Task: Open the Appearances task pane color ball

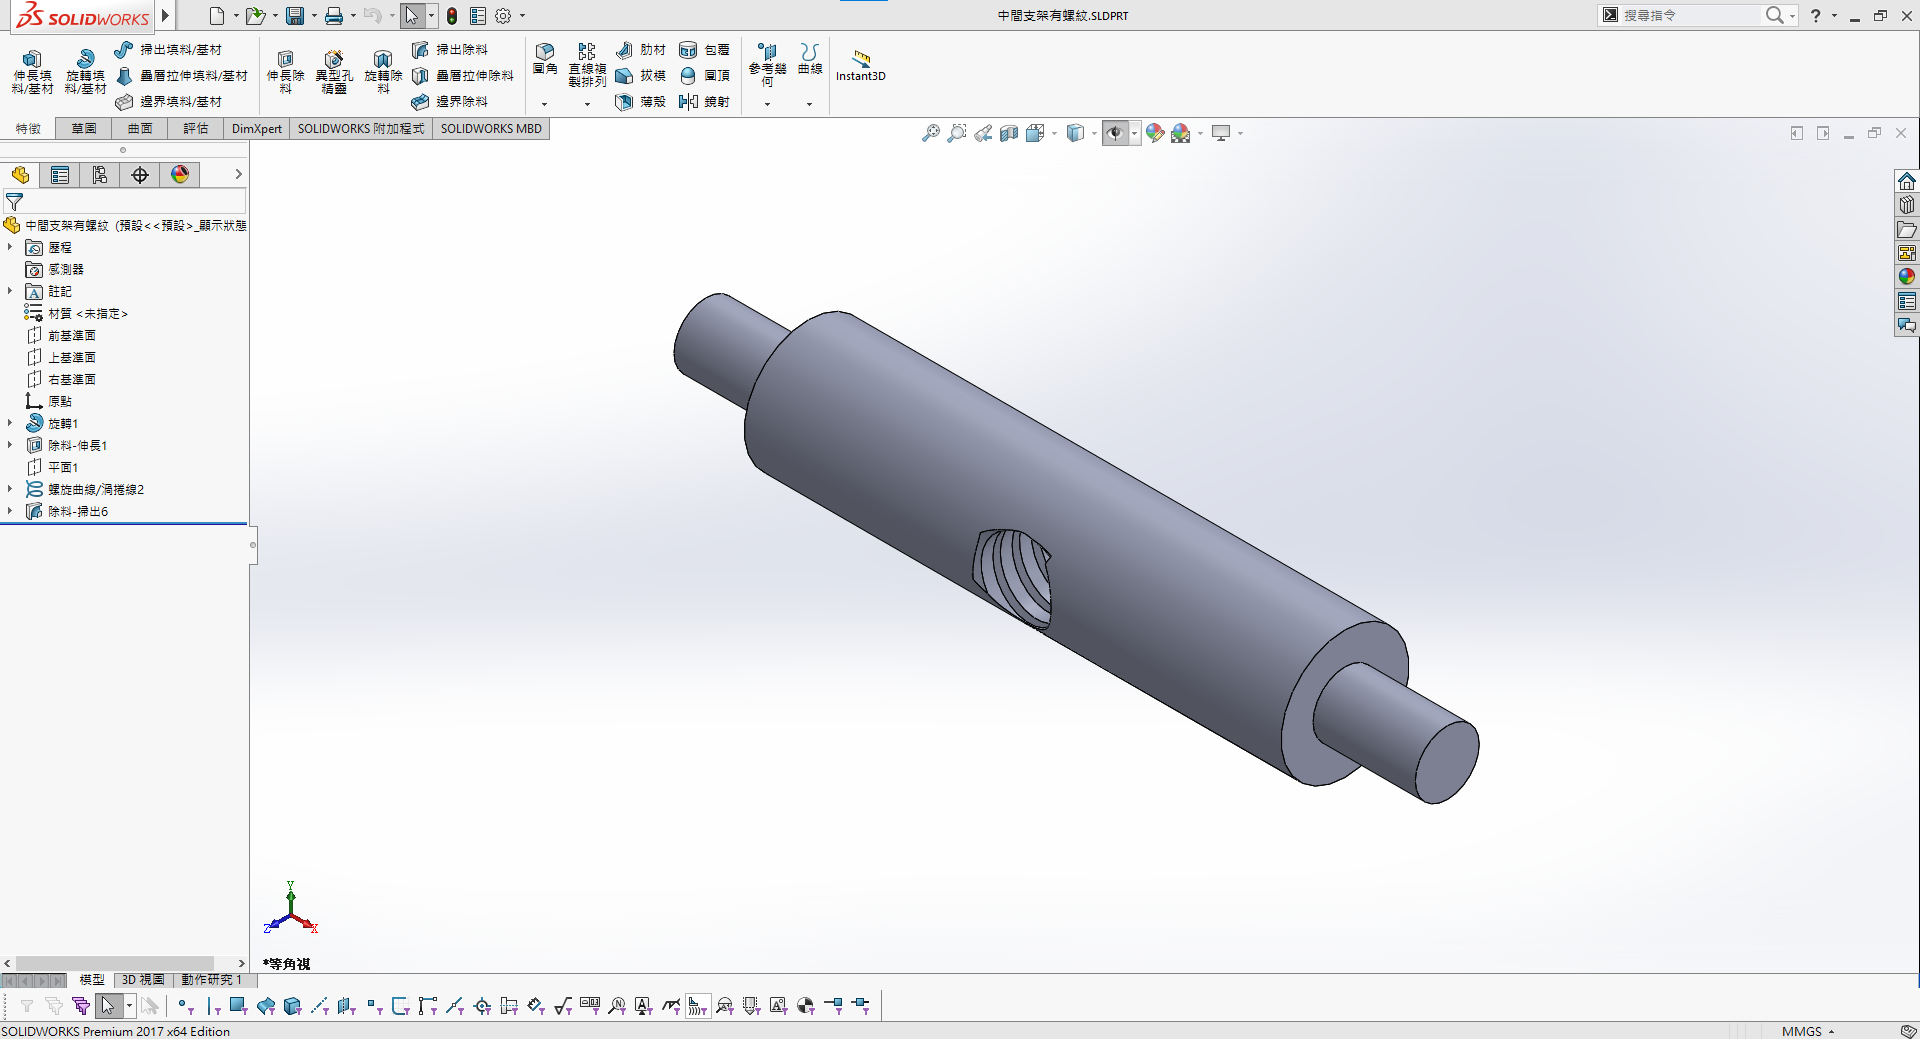Action: [x=1907, y=277]
